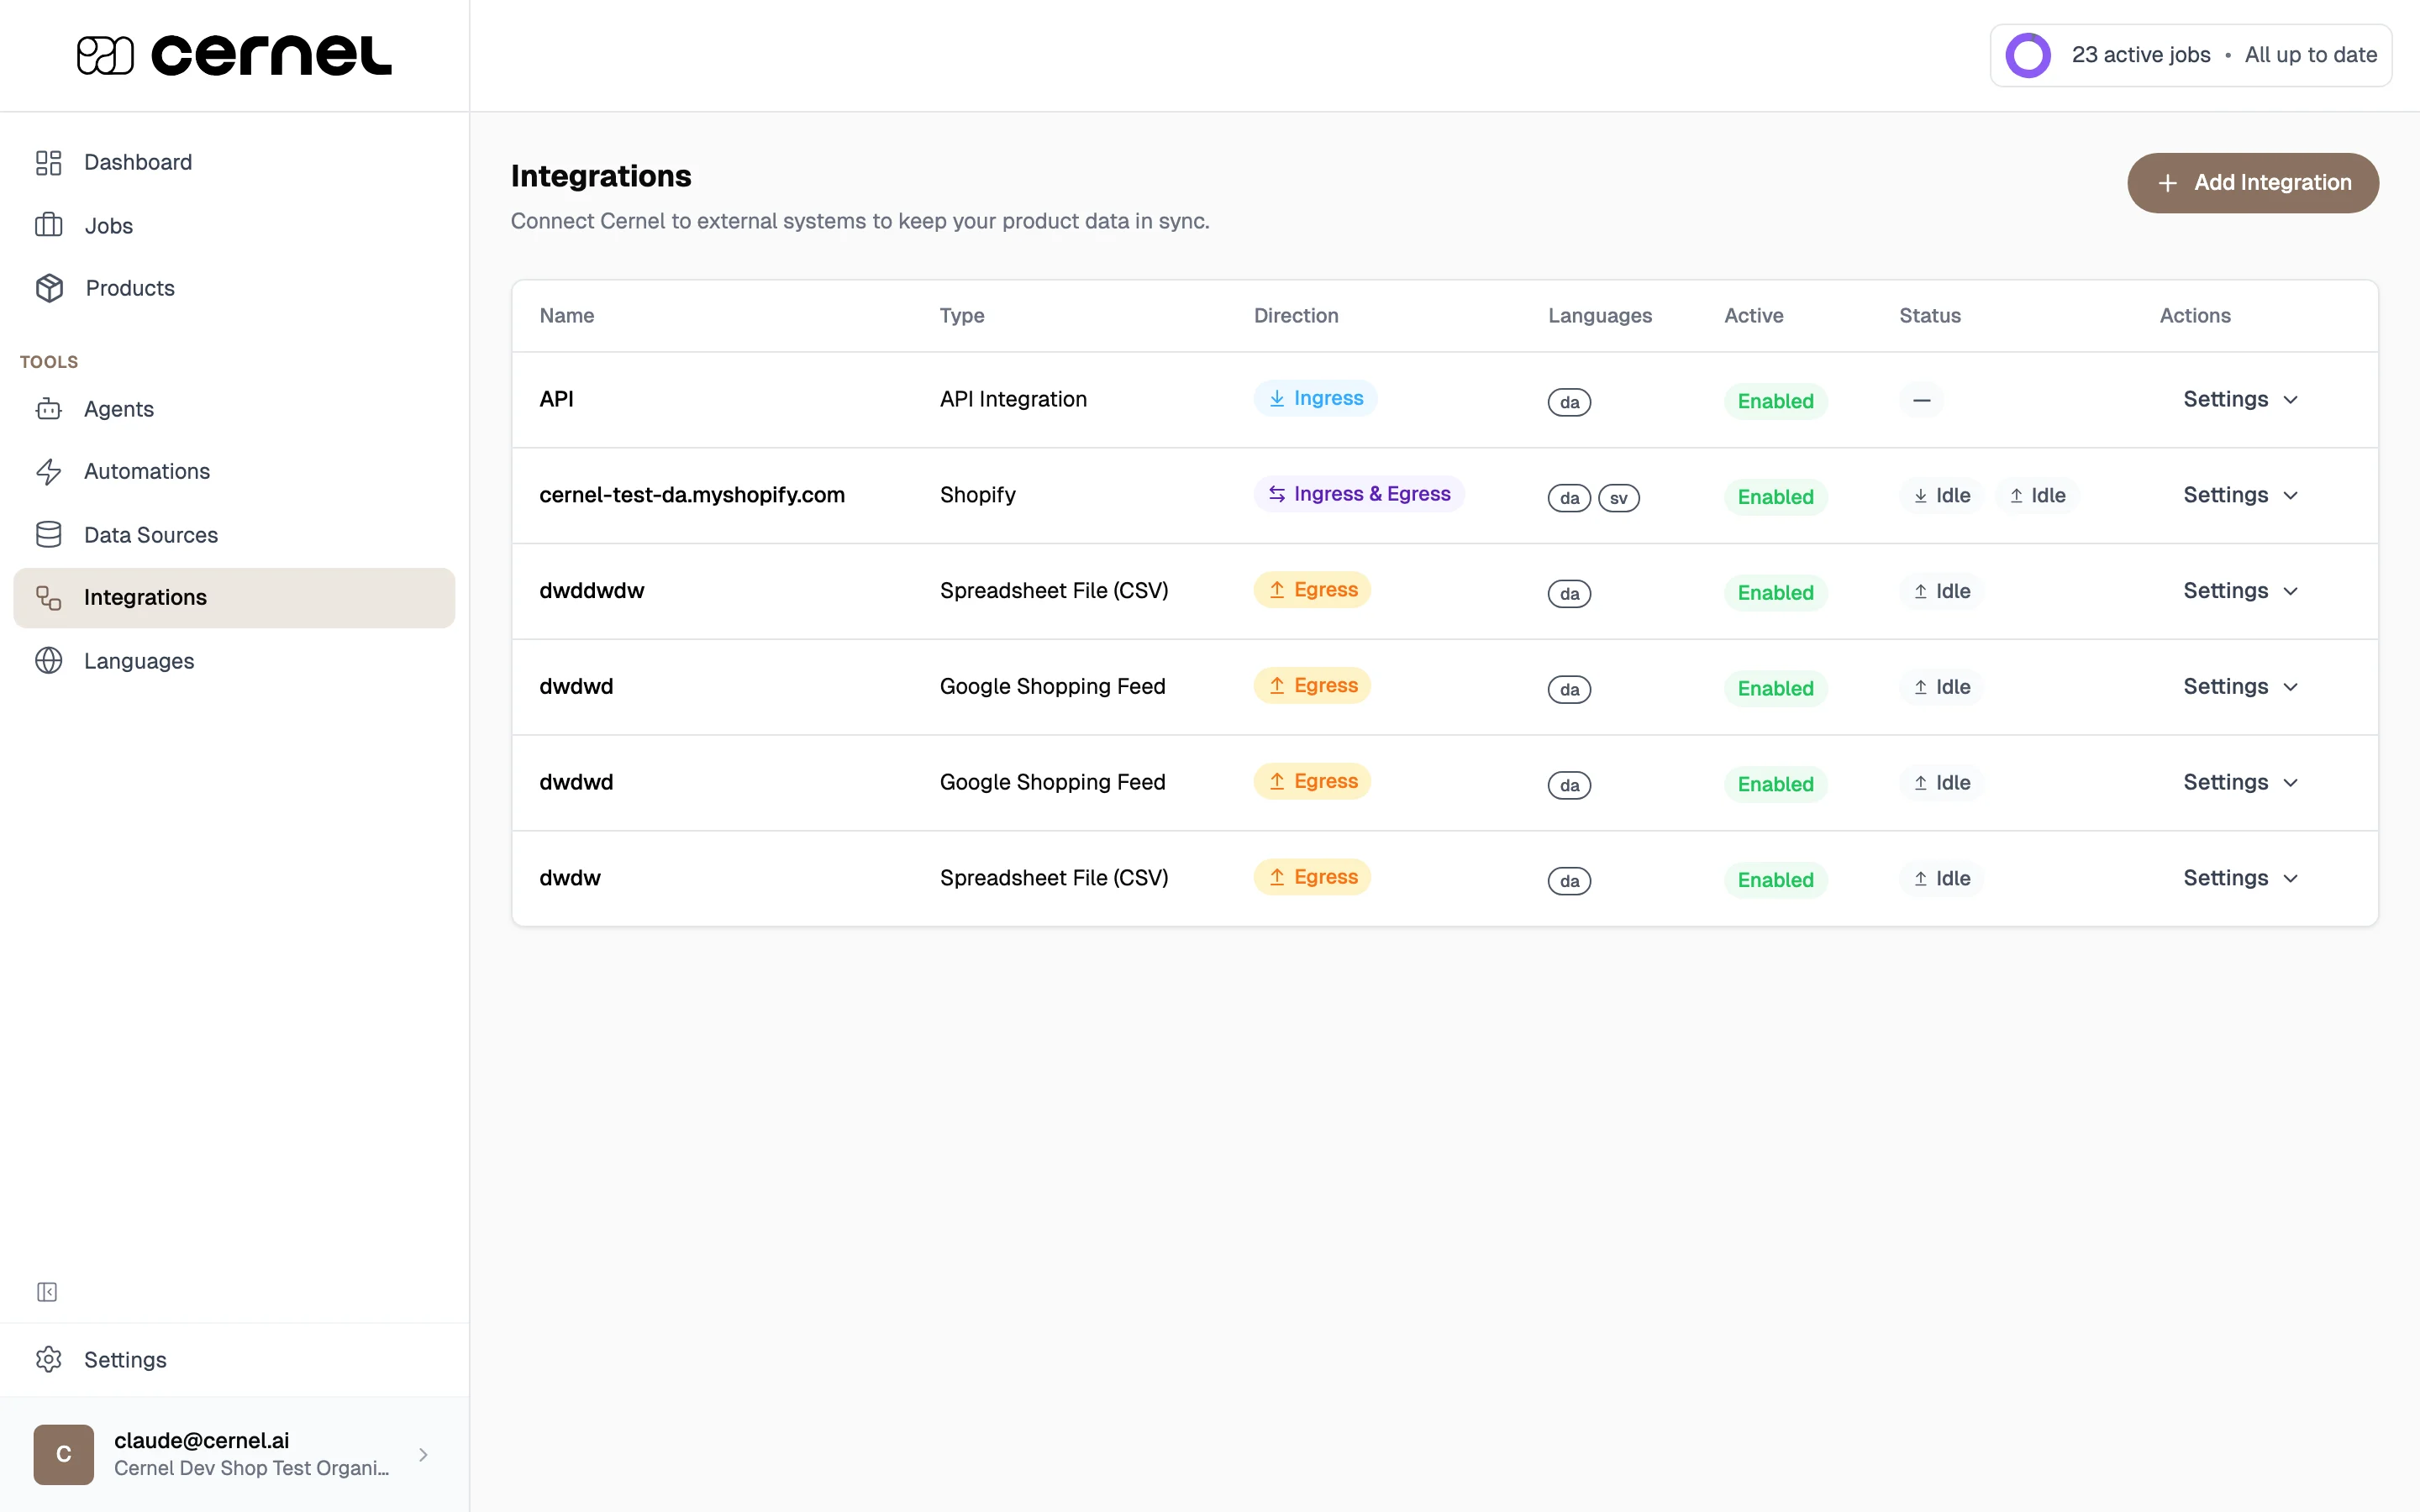The height and width of the screenshot is (1512, 2420).
Task: Click the dwddwdw integration name
Action: tap(591, 591)
